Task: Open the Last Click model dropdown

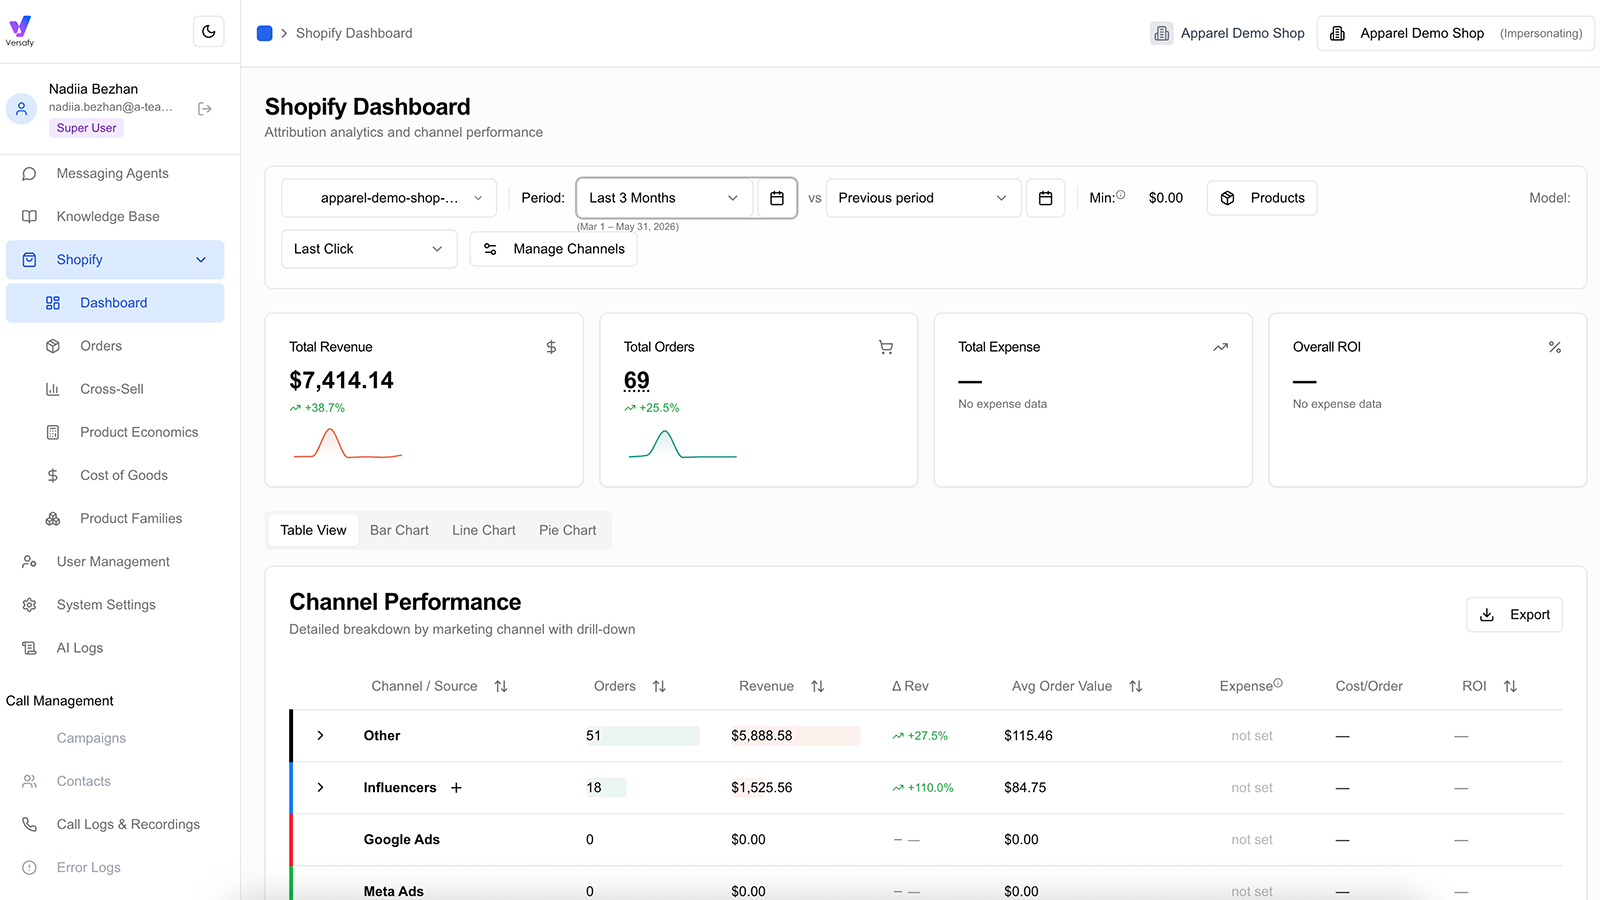Action: pos(369,249)
